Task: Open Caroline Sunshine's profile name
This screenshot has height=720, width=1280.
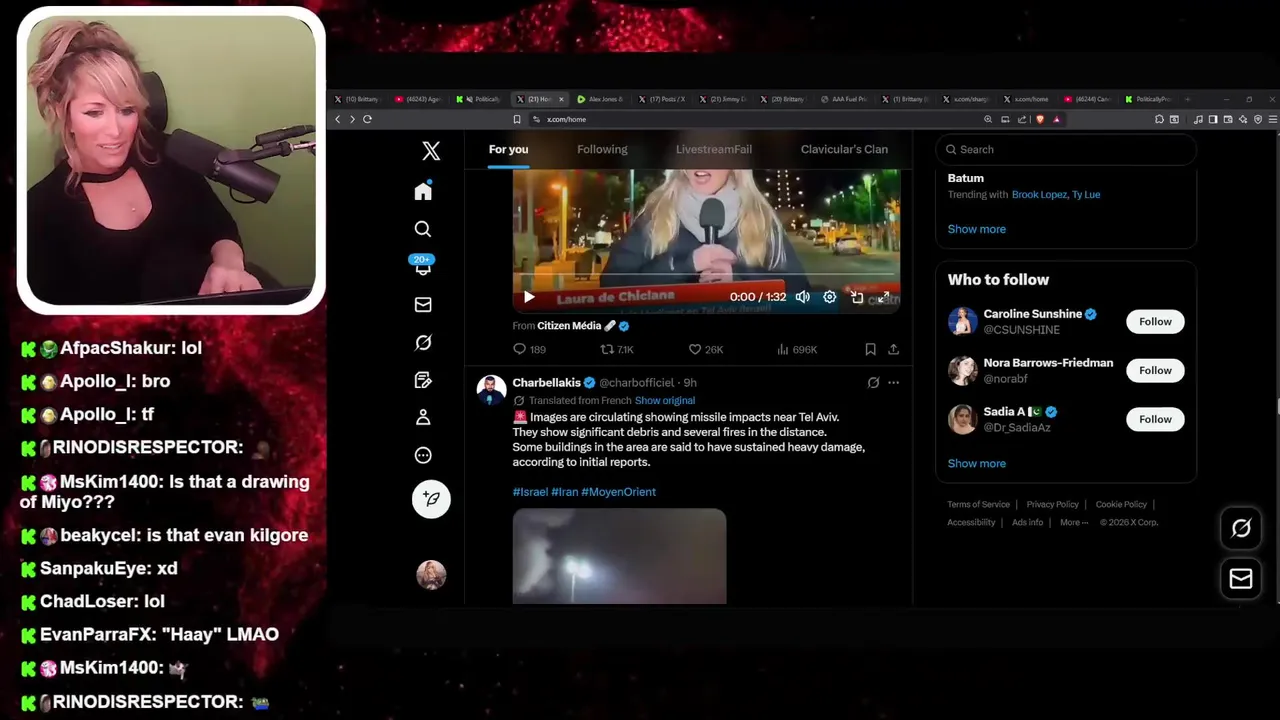Action: pyautogui.click(x=1033, y=314)
